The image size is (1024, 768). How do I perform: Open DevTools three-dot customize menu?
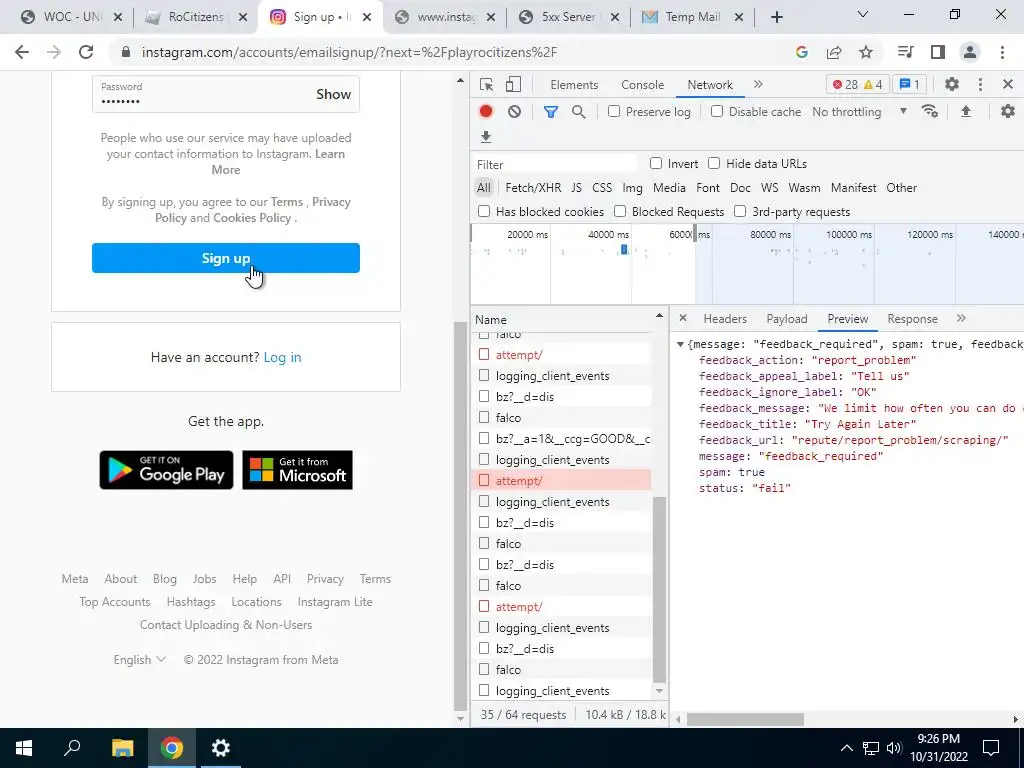[x=980, y=84]
